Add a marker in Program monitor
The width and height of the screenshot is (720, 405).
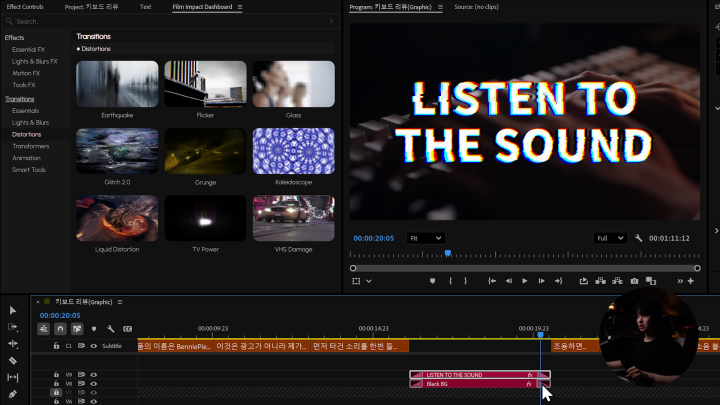pyautogui.click(x=433, y=281)
